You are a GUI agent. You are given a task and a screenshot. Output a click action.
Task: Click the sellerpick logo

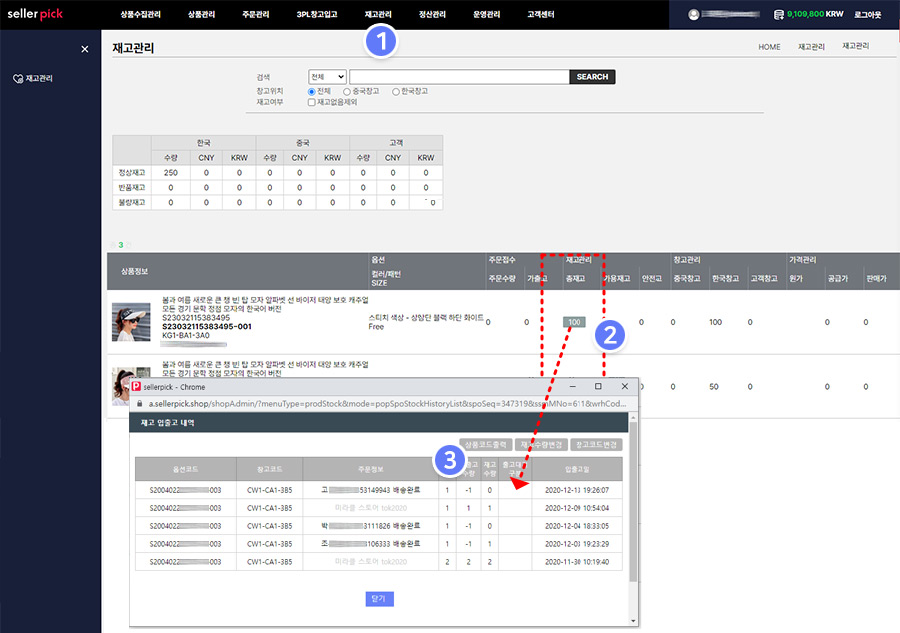(x=35, y=14)
